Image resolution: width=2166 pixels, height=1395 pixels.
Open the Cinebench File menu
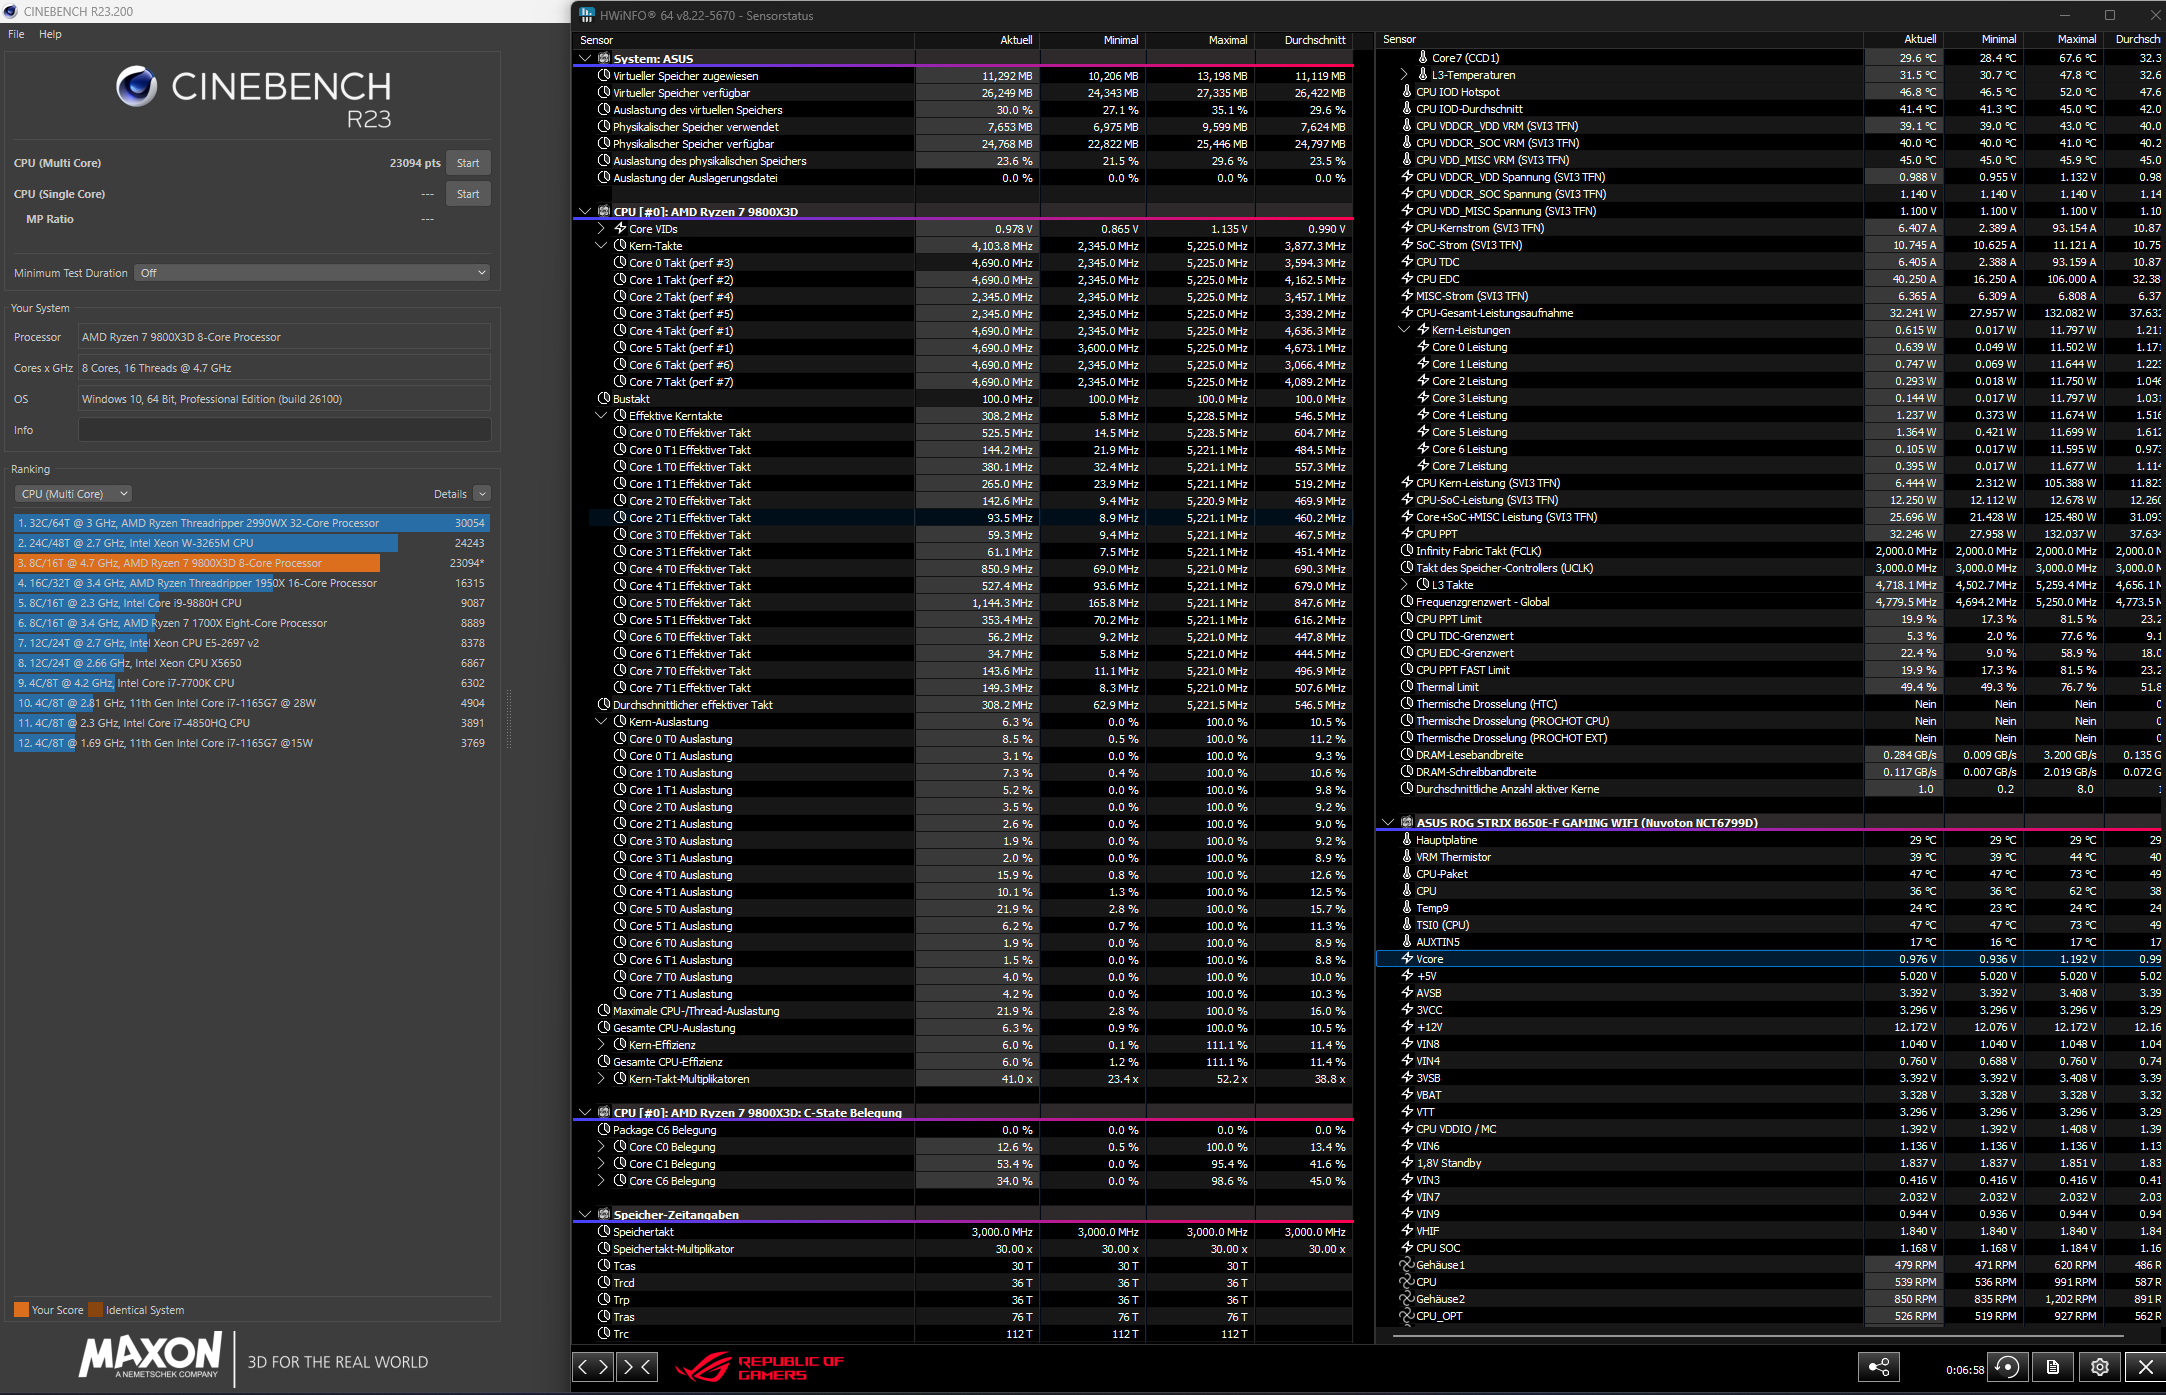point(16,34)
